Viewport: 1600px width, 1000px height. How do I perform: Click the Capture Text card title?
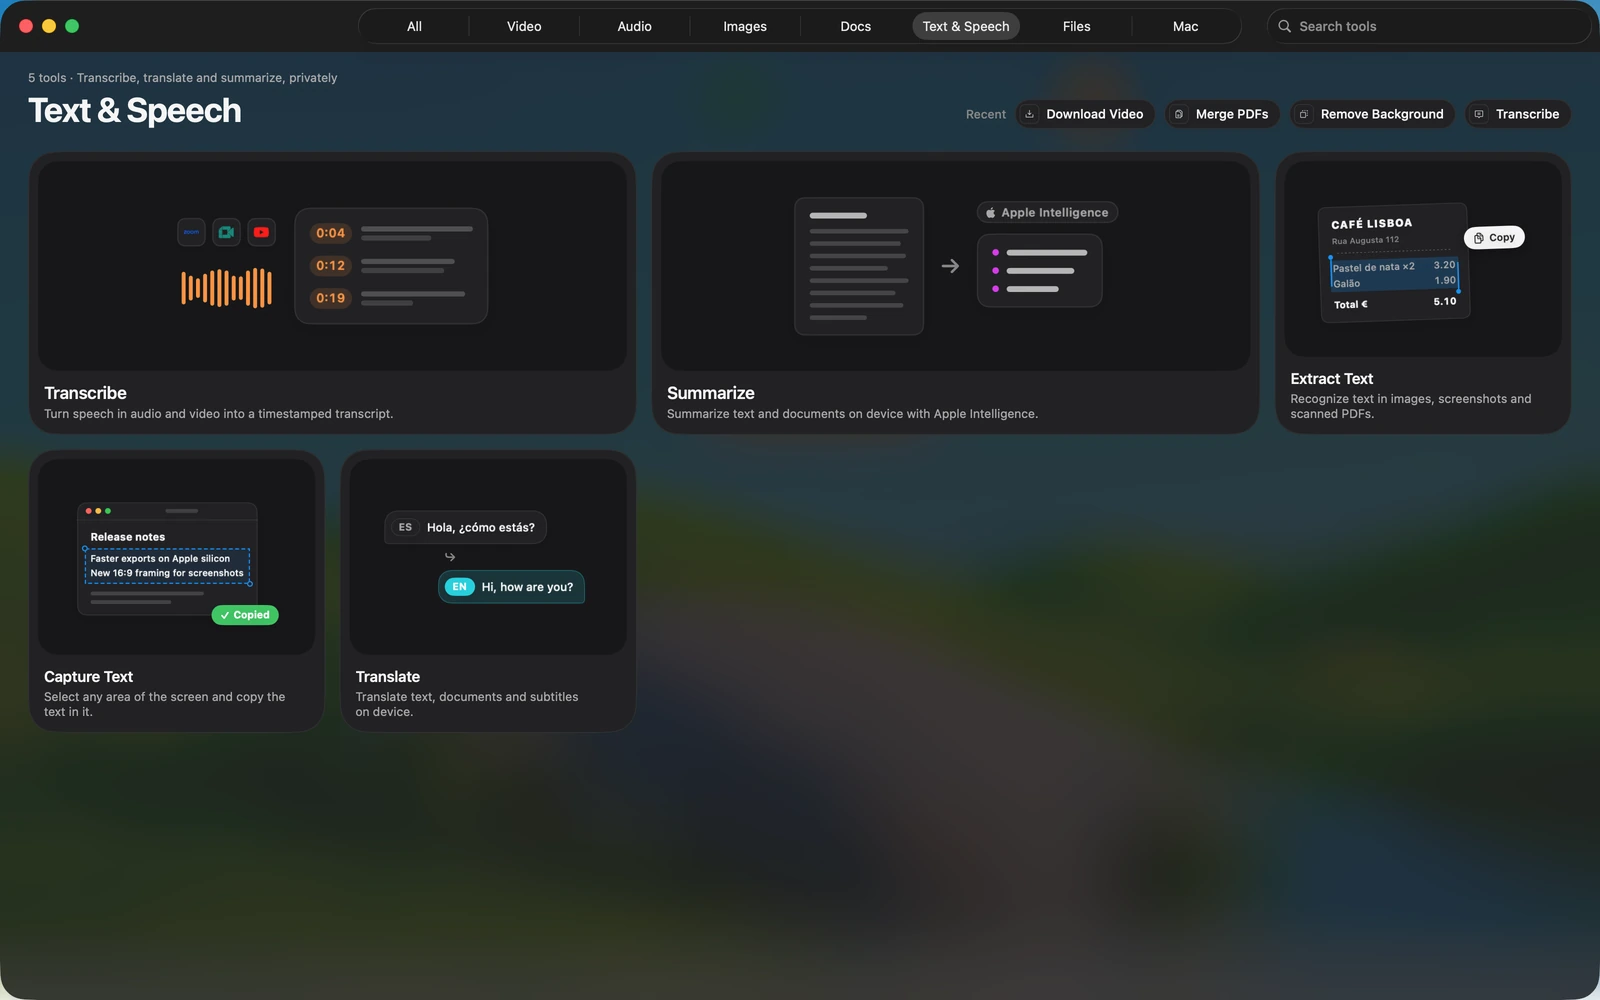pos(88,677)
